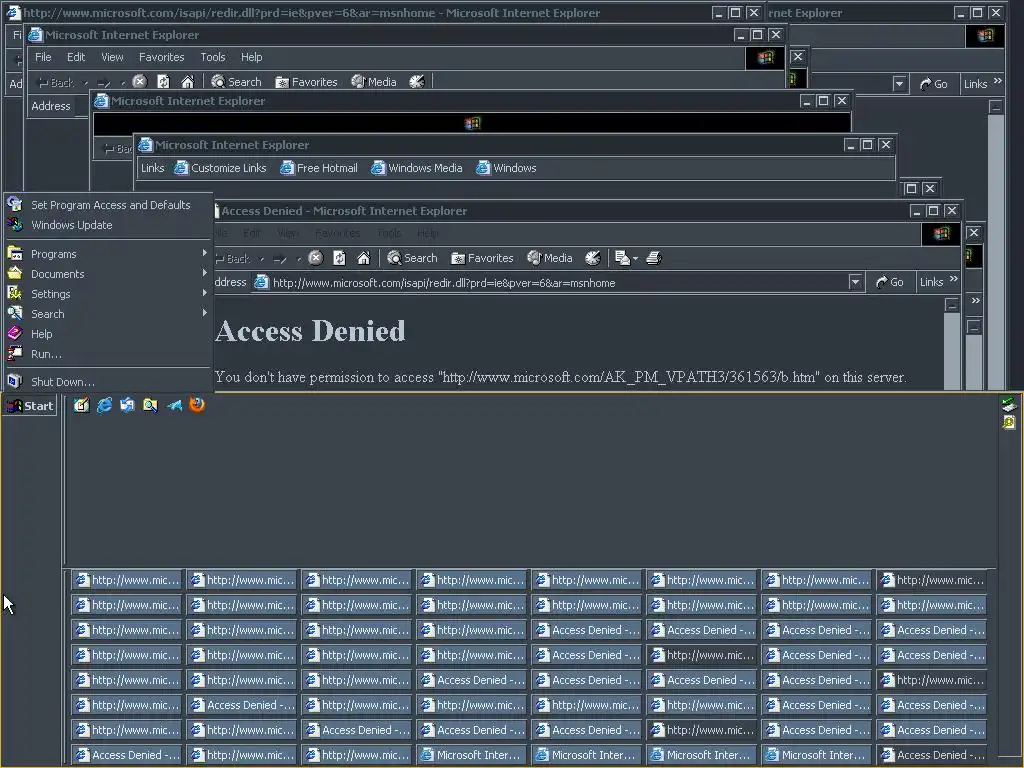Screen dimensions: 1024x768
Task: Click Media in the toolbar under the File menu
Action: 374,82
